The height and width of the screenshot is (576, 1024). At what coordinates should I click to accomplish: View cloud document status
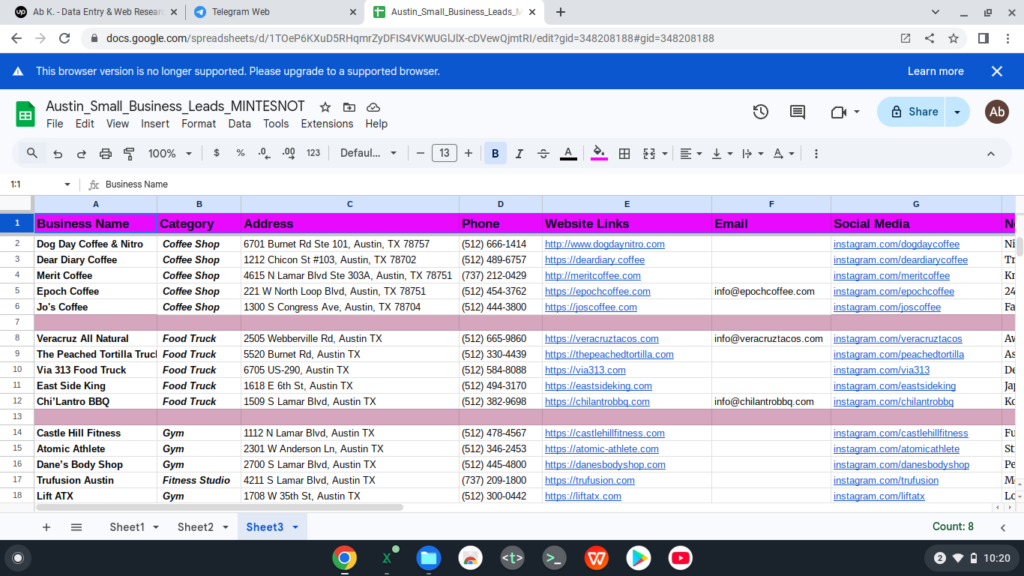[x=373, y=107]
